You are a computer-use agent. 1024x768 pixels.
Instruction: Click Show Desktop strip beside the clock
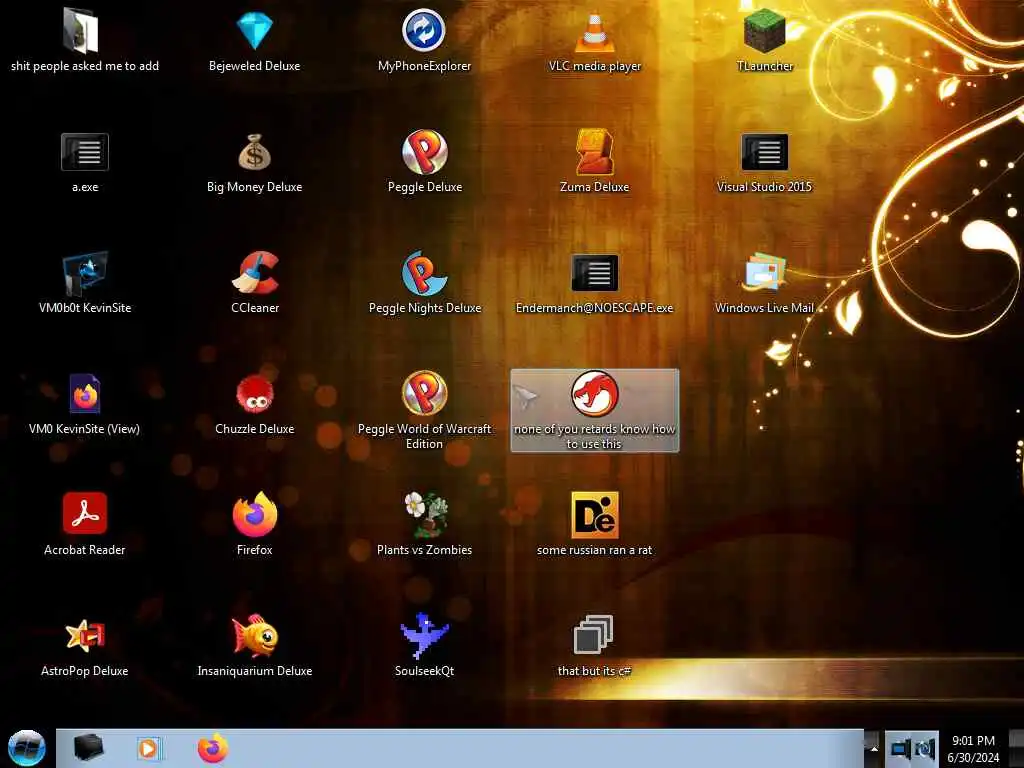pyautogui.click(x=1016, y=749)
